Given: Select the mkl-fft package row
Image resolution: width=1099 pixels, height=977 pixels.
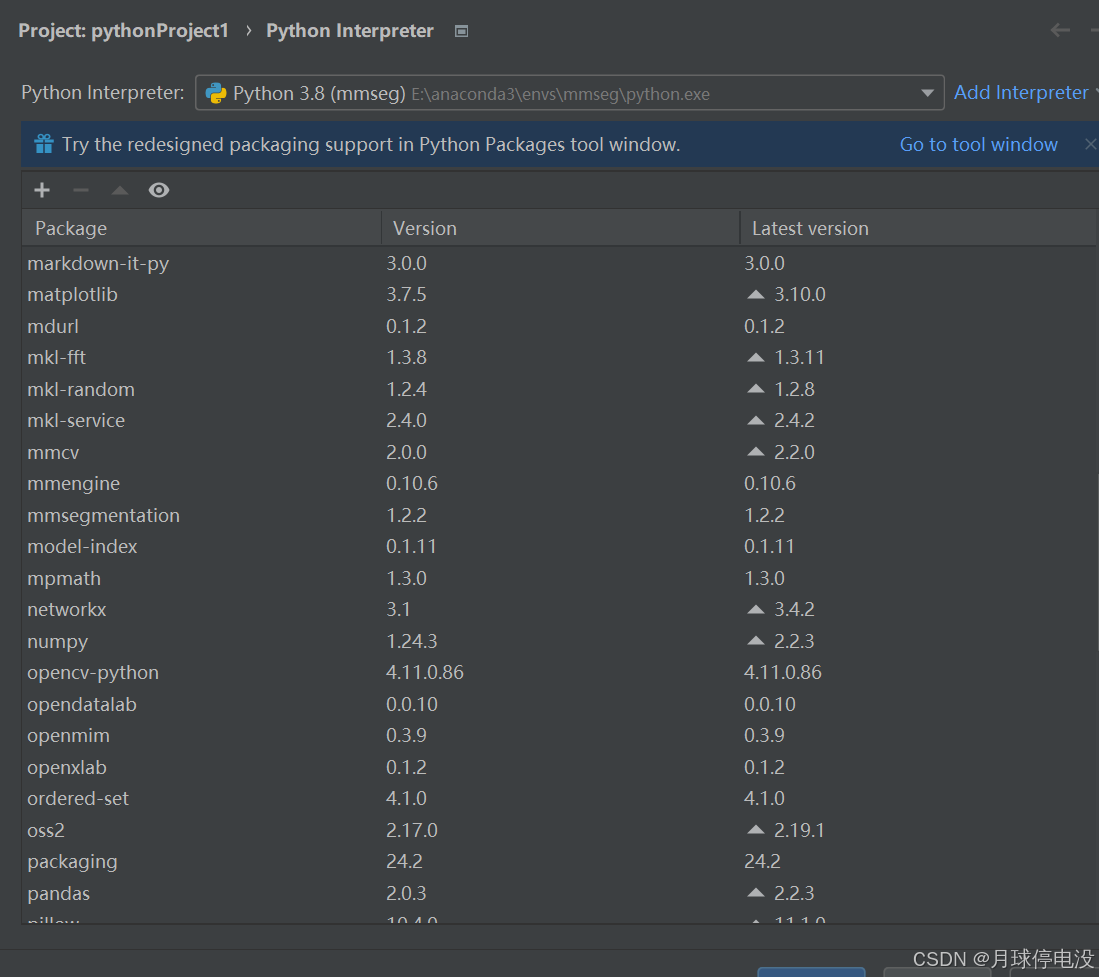Looking at the screenshot, I should tap(559, 357).
